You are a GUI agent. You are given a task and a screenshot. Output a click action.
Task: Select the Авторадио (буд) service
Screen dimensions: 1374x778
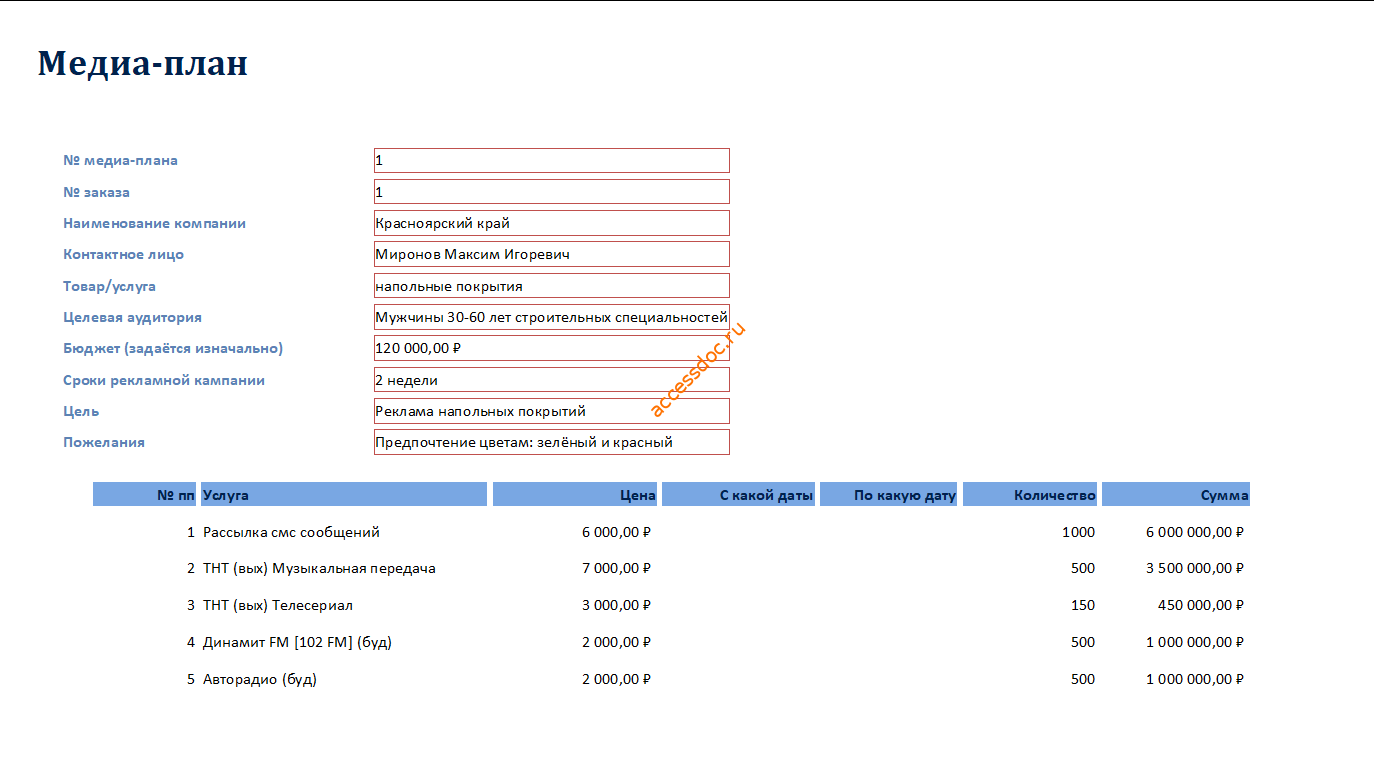[260, 679]
